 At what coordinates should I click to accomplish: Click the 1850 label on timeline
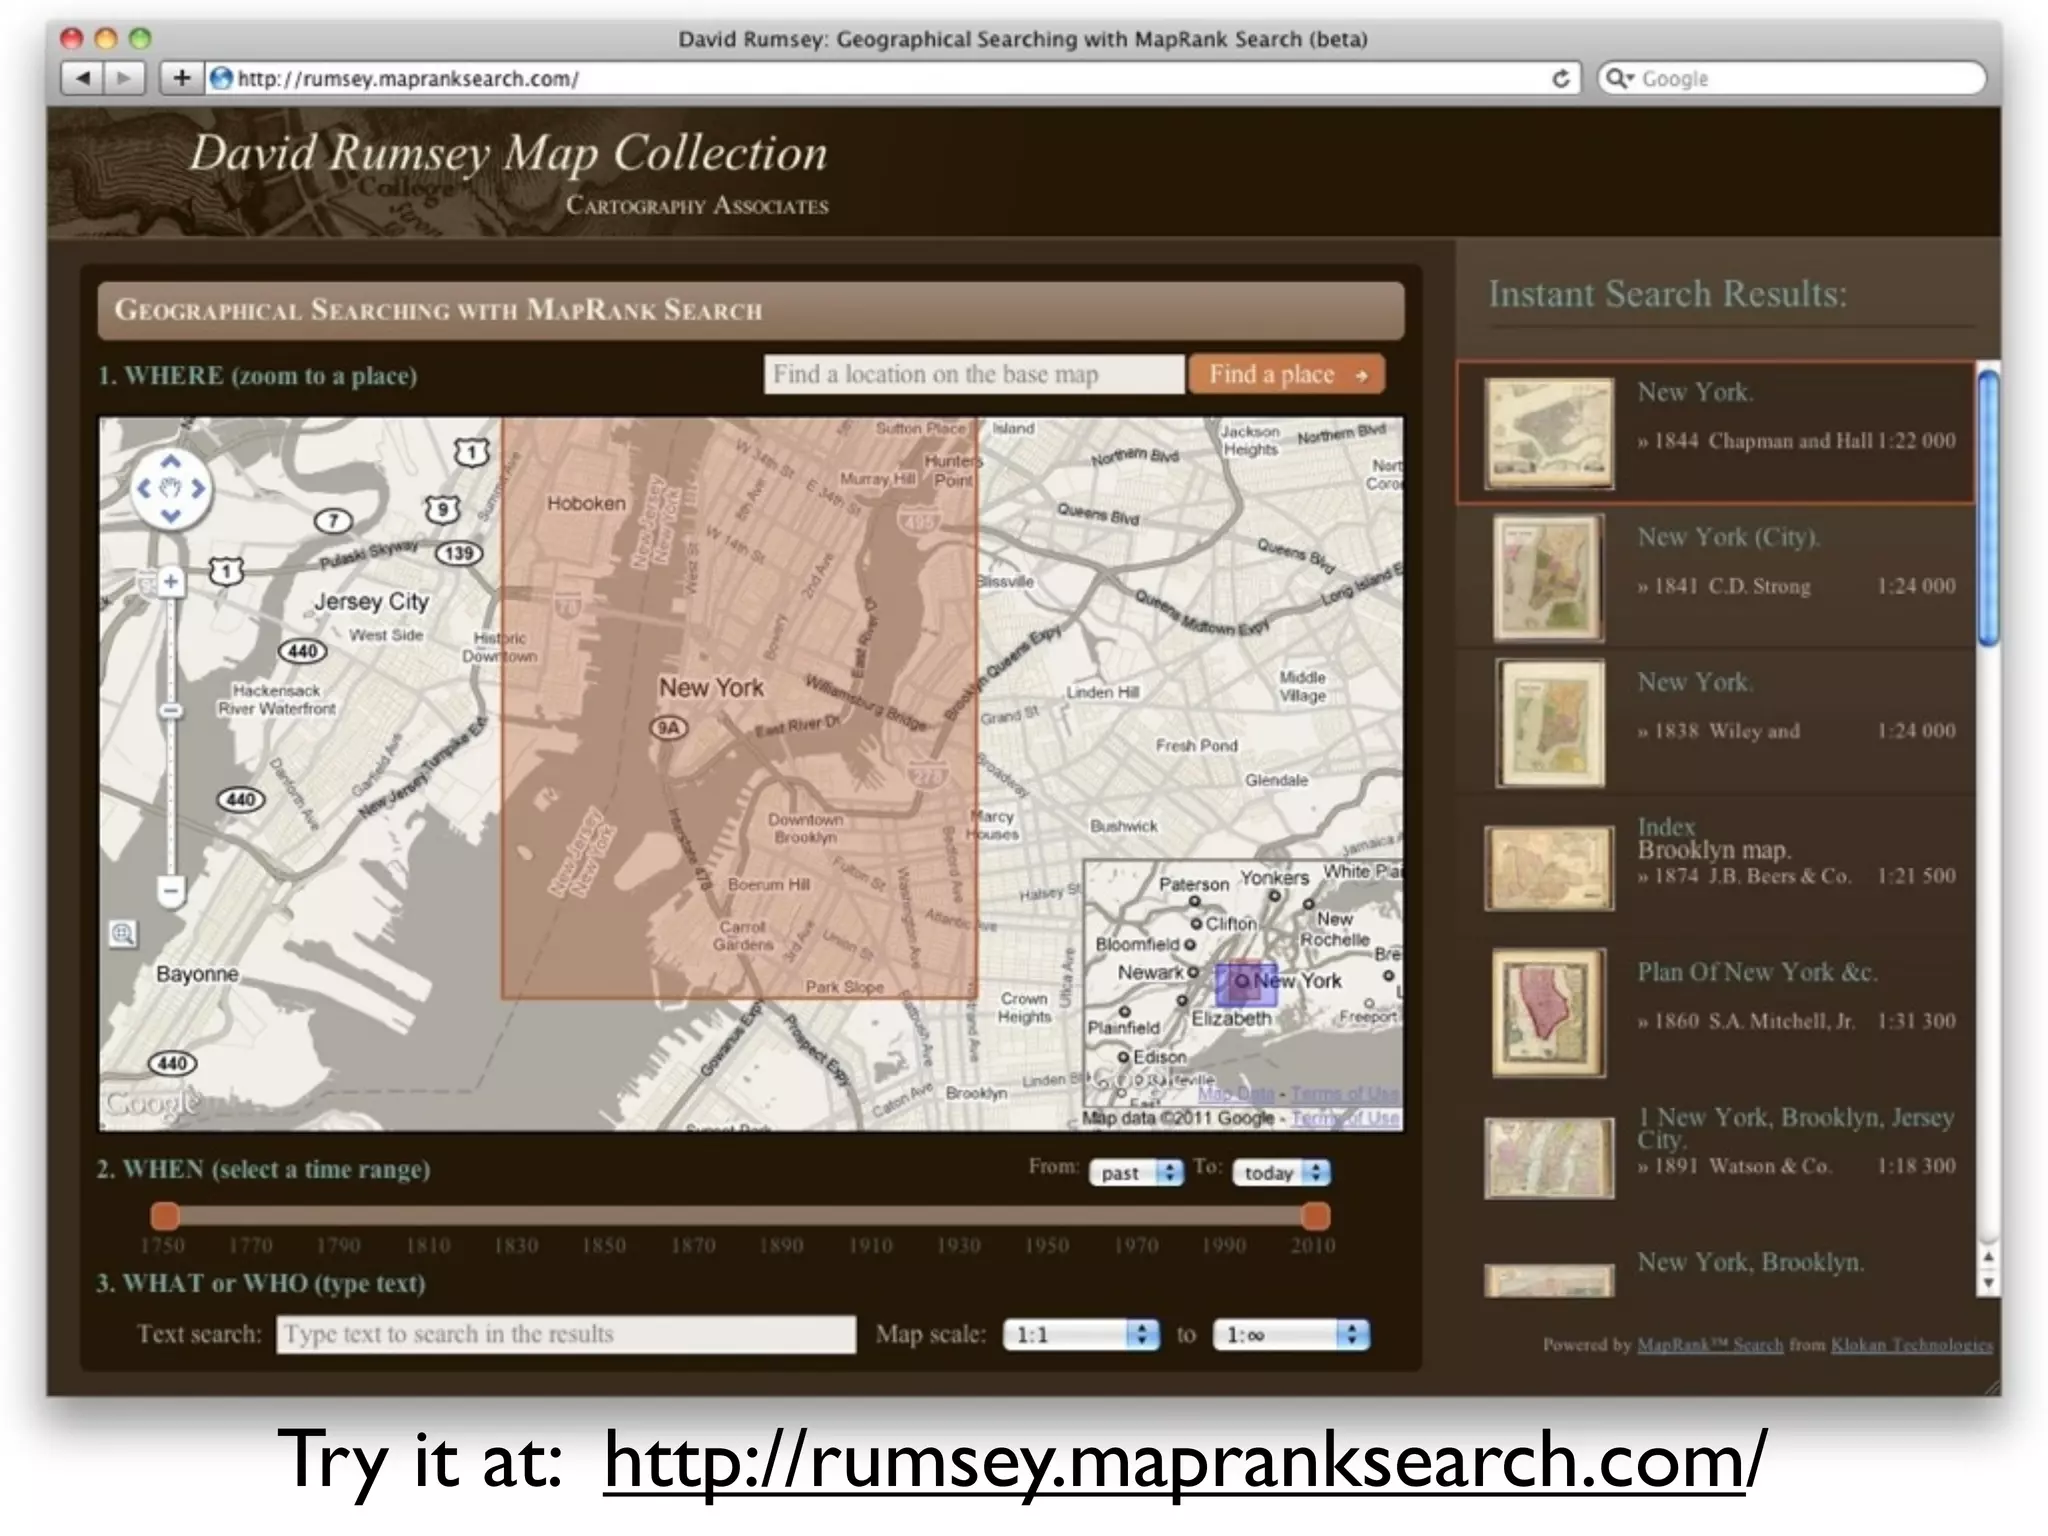click(x=604, y=1245)
